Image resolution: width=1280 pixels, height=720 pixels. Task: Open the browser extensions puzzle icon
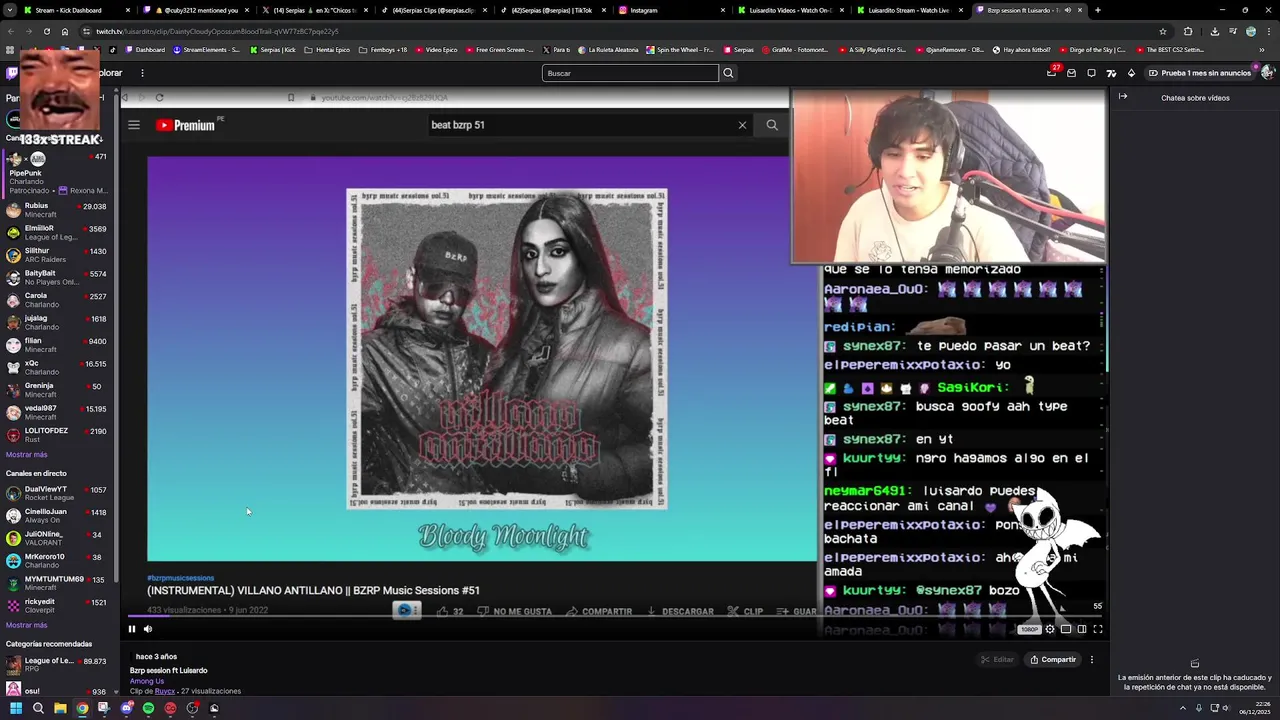click(1188, 31)
